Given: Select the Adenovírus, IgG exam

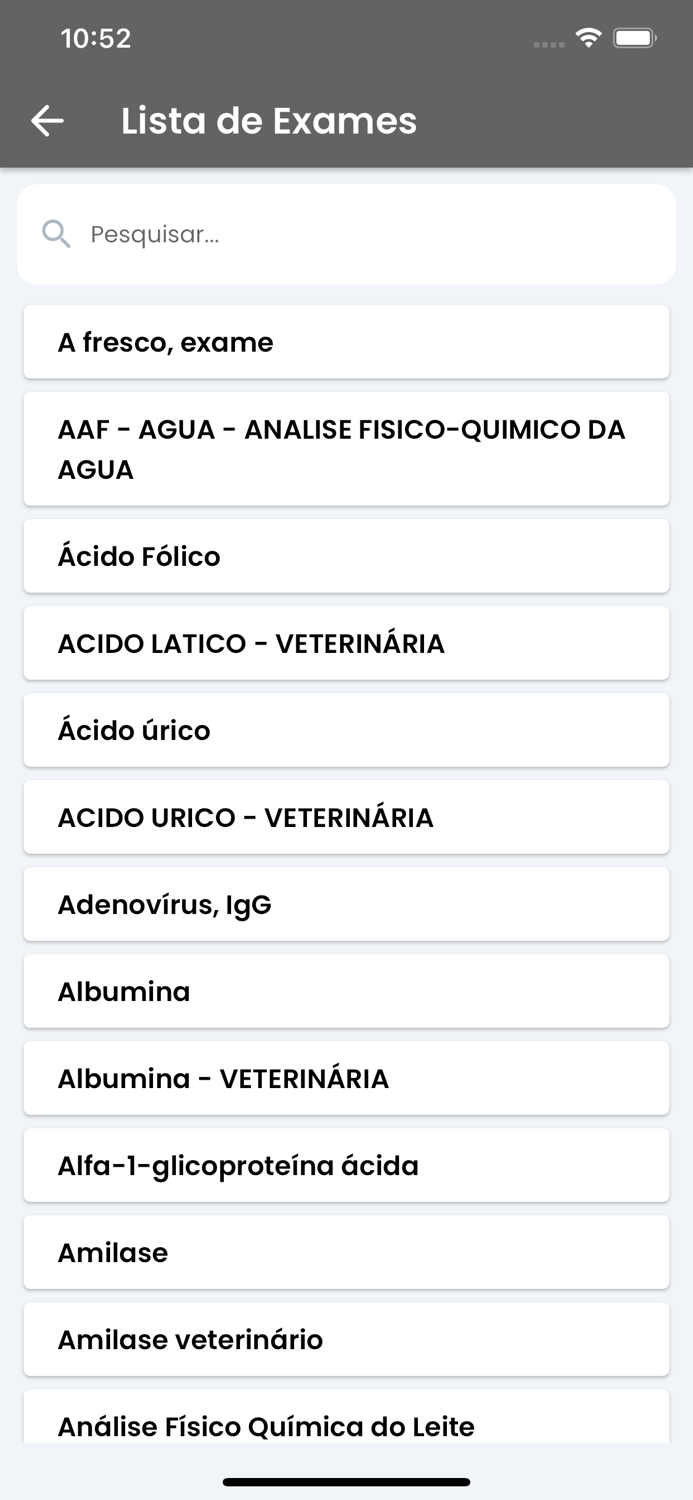Looking at the screenshot, I should tap(346, 904).
